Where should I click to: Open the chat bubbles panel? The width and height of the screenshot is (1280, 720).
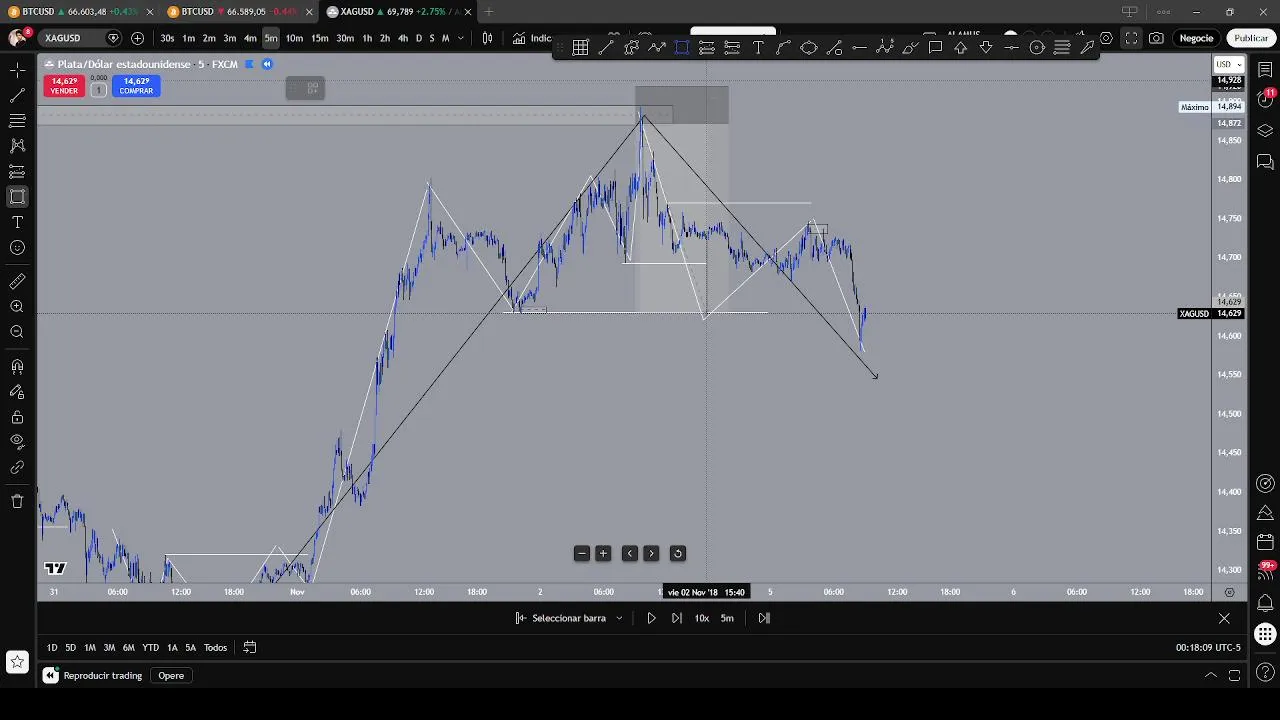tap(1265, 162)
